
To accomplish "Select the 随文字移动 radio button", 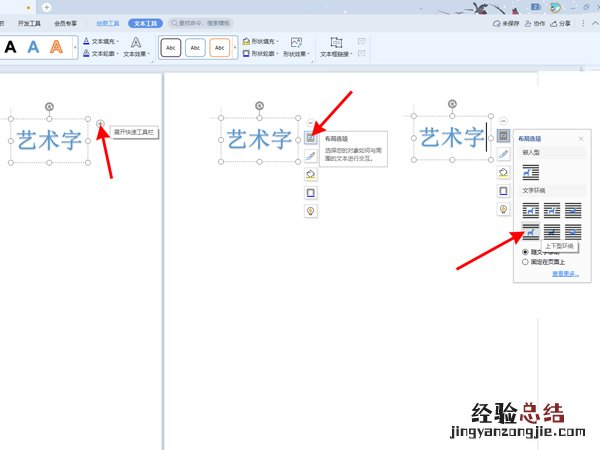I will pyautogui.click(x=527, y=252).
